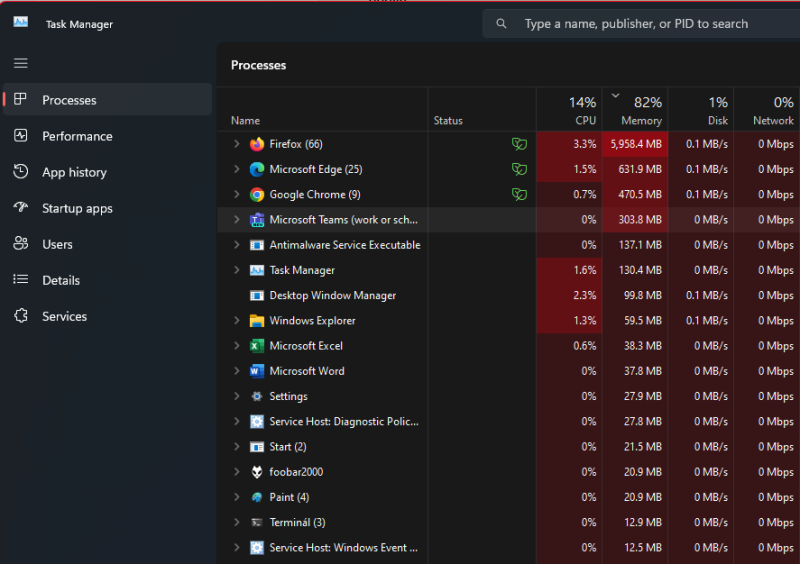Expand the Terminál (3) process group
The height and width of the screenshot is (564, 800).
pos(236,522)
